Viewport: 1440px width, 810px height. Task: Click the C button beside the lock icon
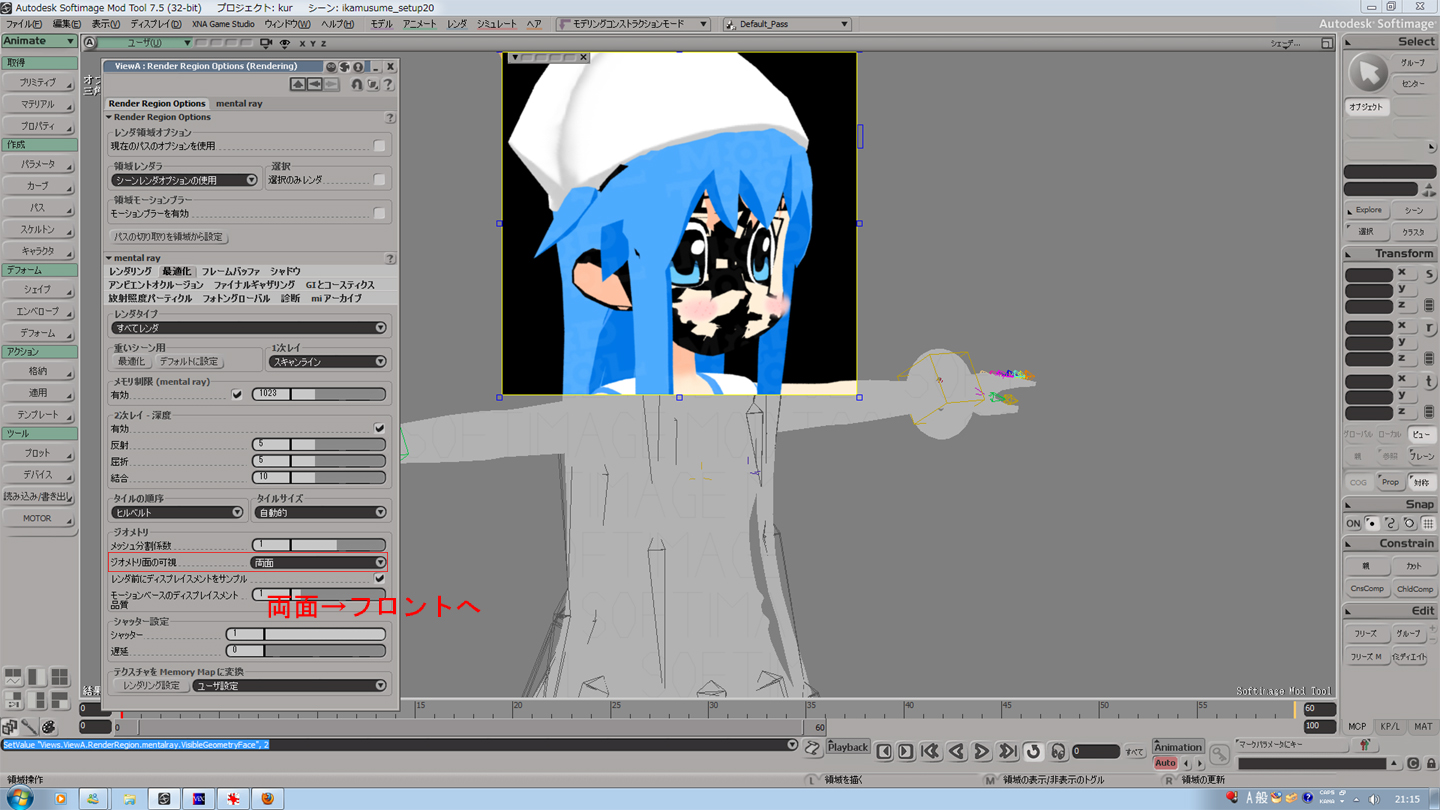(1413, 763)
